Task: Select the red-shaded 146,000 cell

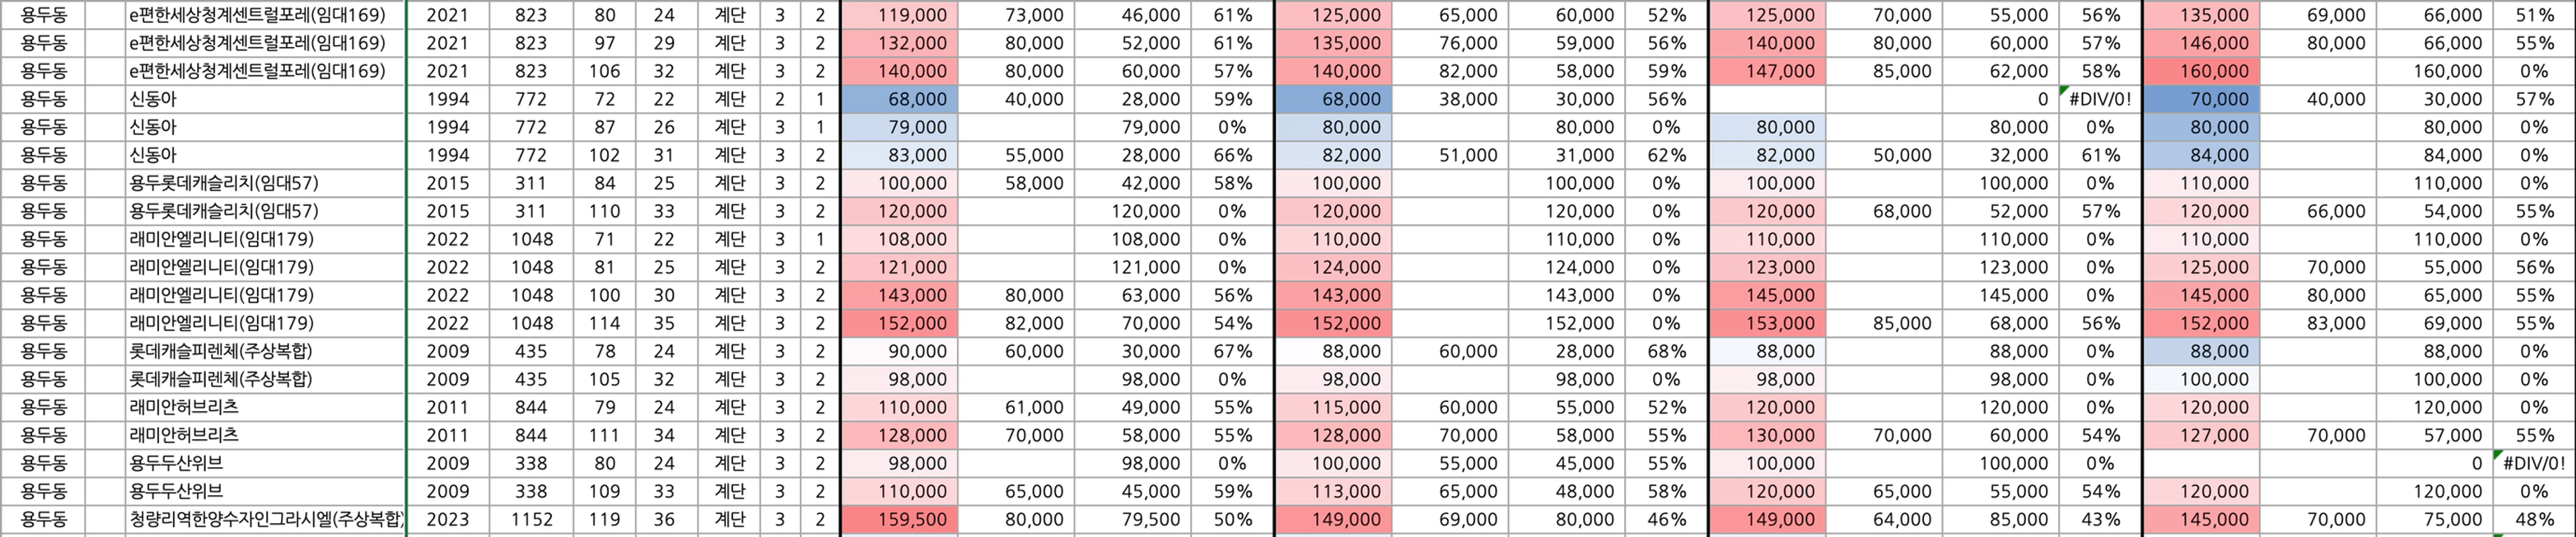Action: pos(2202,43)
